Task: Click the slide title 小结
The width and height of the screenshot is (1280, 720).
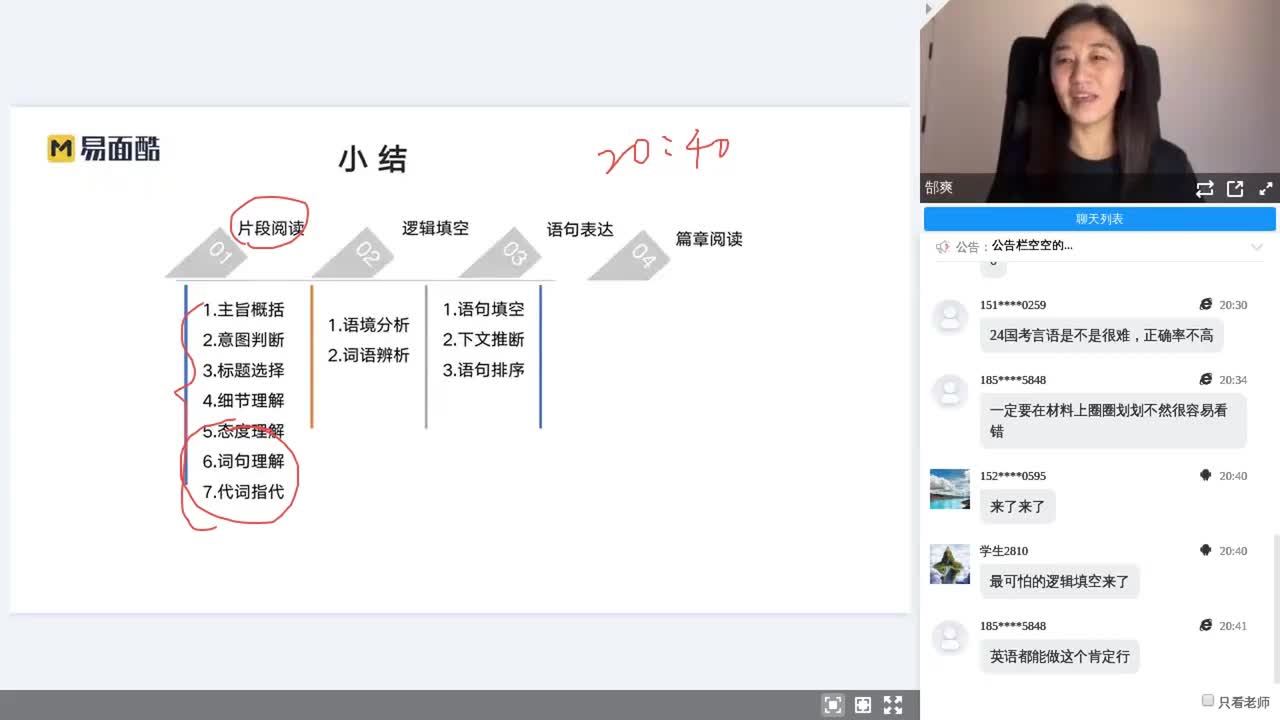Action: click(372, 159)
